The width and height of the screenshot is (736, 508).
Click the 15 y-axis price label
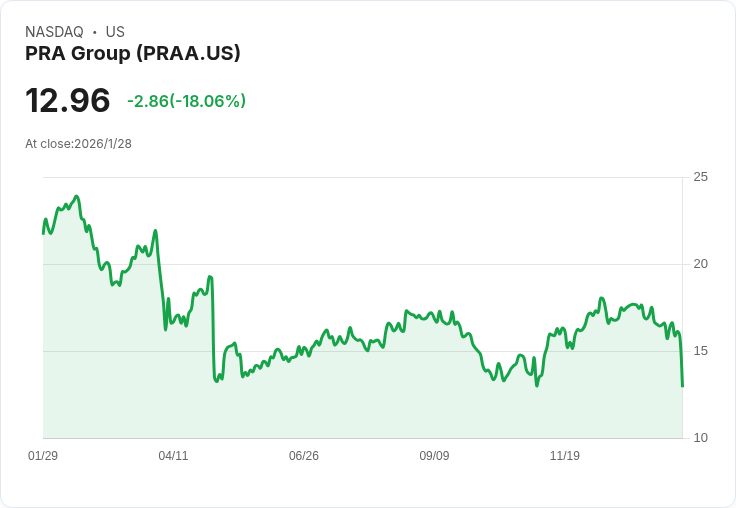click(700, 351)
